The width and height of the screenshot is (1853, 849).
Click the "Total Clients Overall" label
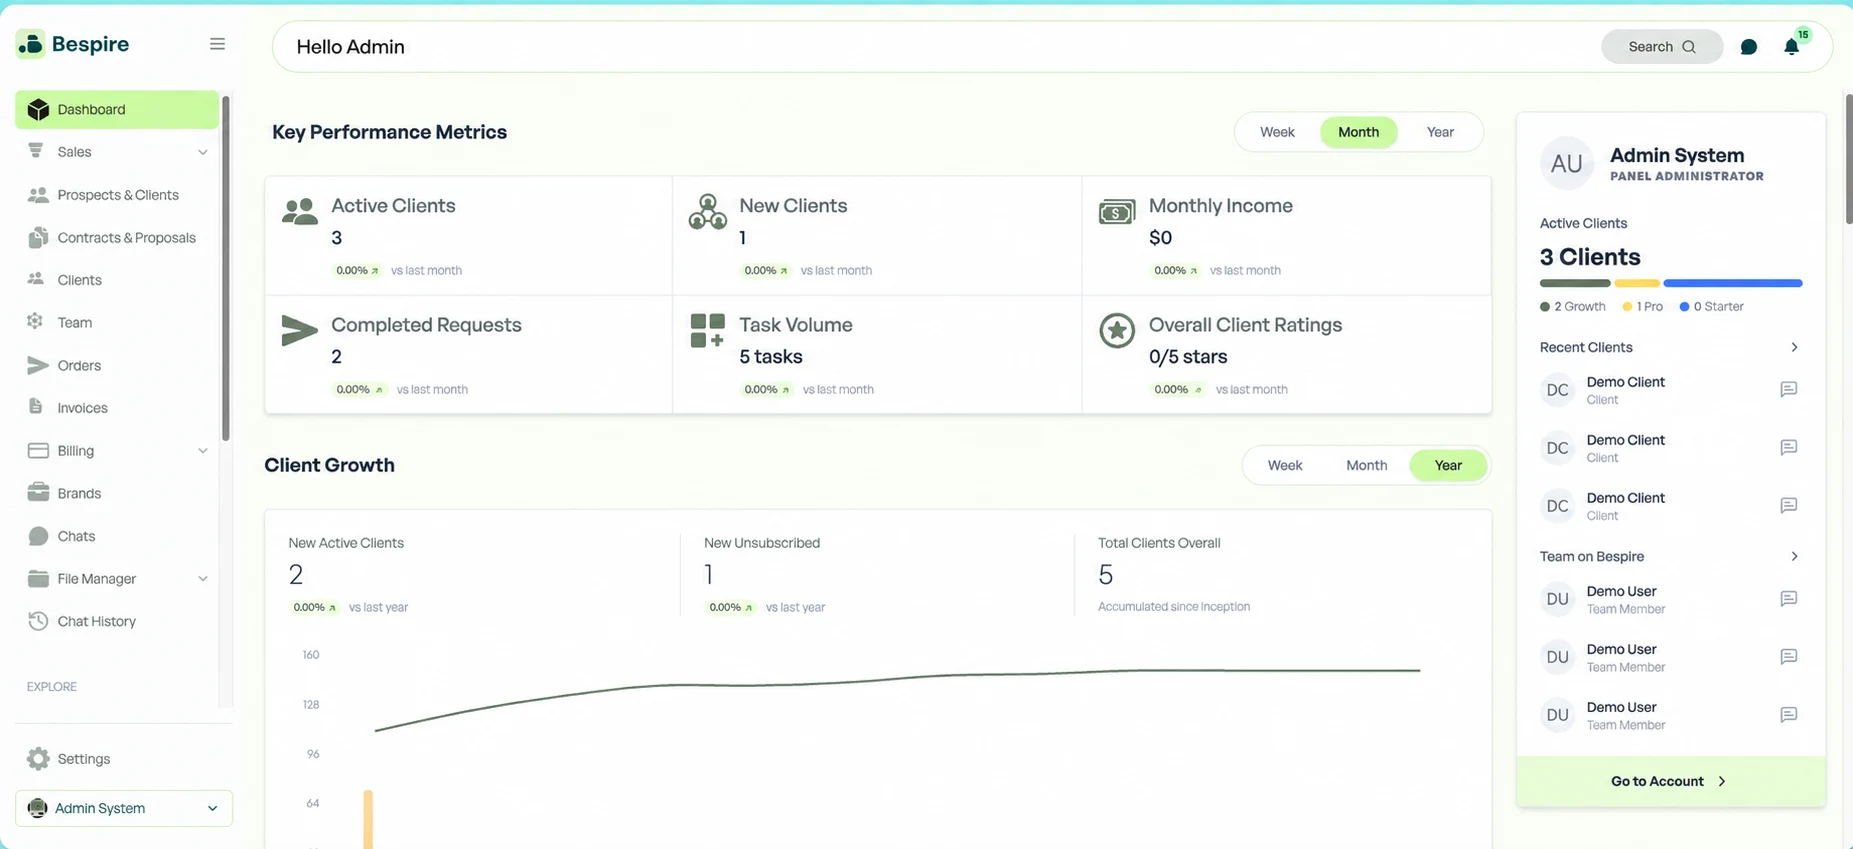(1159, 543)
